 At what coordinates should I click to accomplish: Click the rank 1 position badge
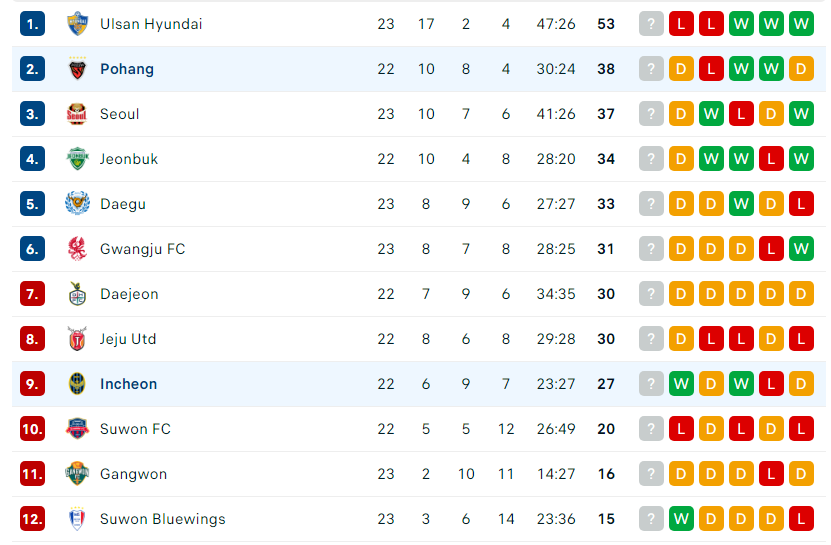tap(32, 24)
